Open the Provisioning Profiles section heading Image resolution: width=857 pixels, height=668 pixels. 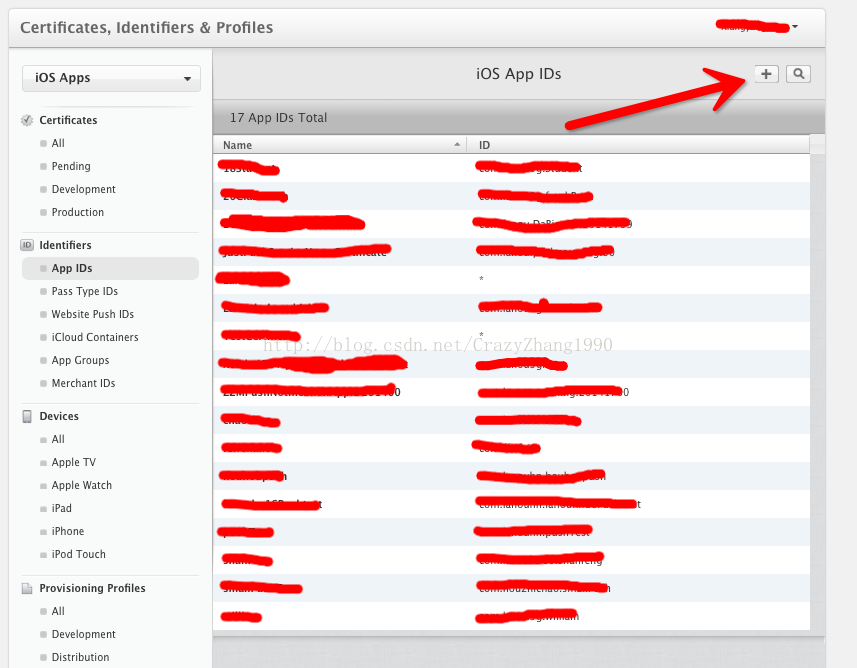pyautogui.click(x=92, y=588)
